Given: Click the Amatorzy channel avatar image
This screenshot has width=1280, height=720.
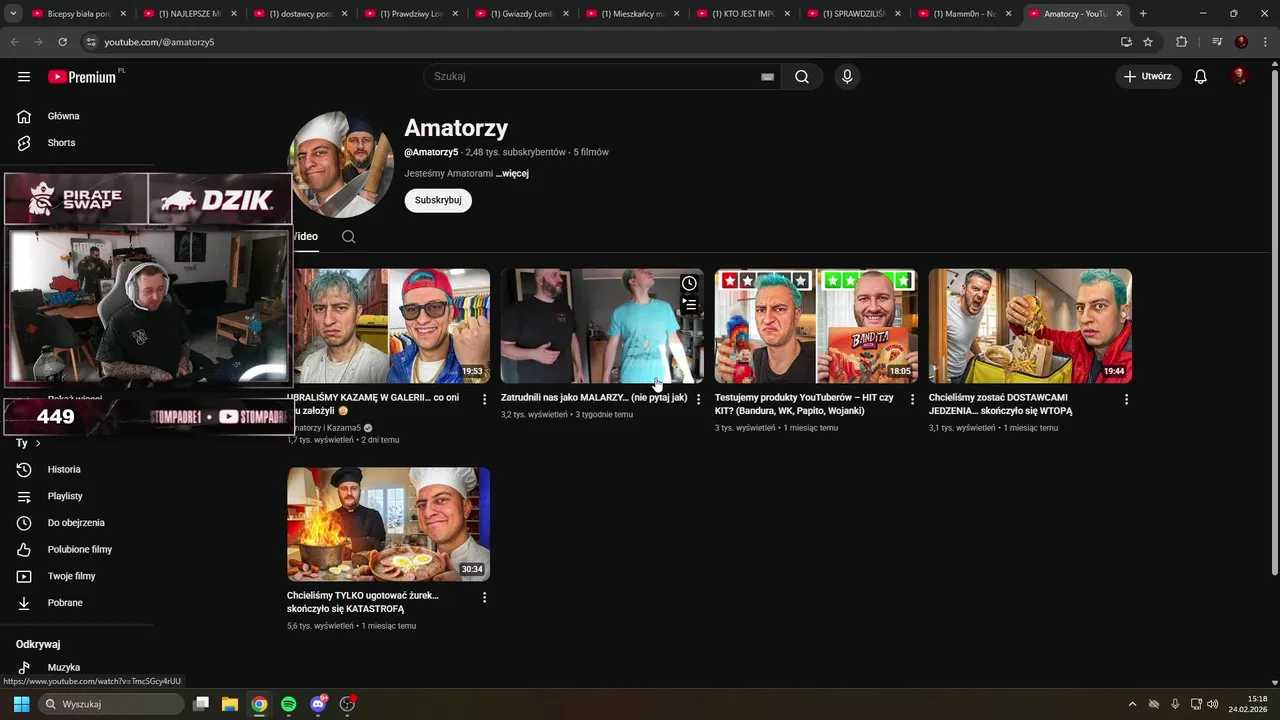Looking at the screenshot, I should pos(341,164).
